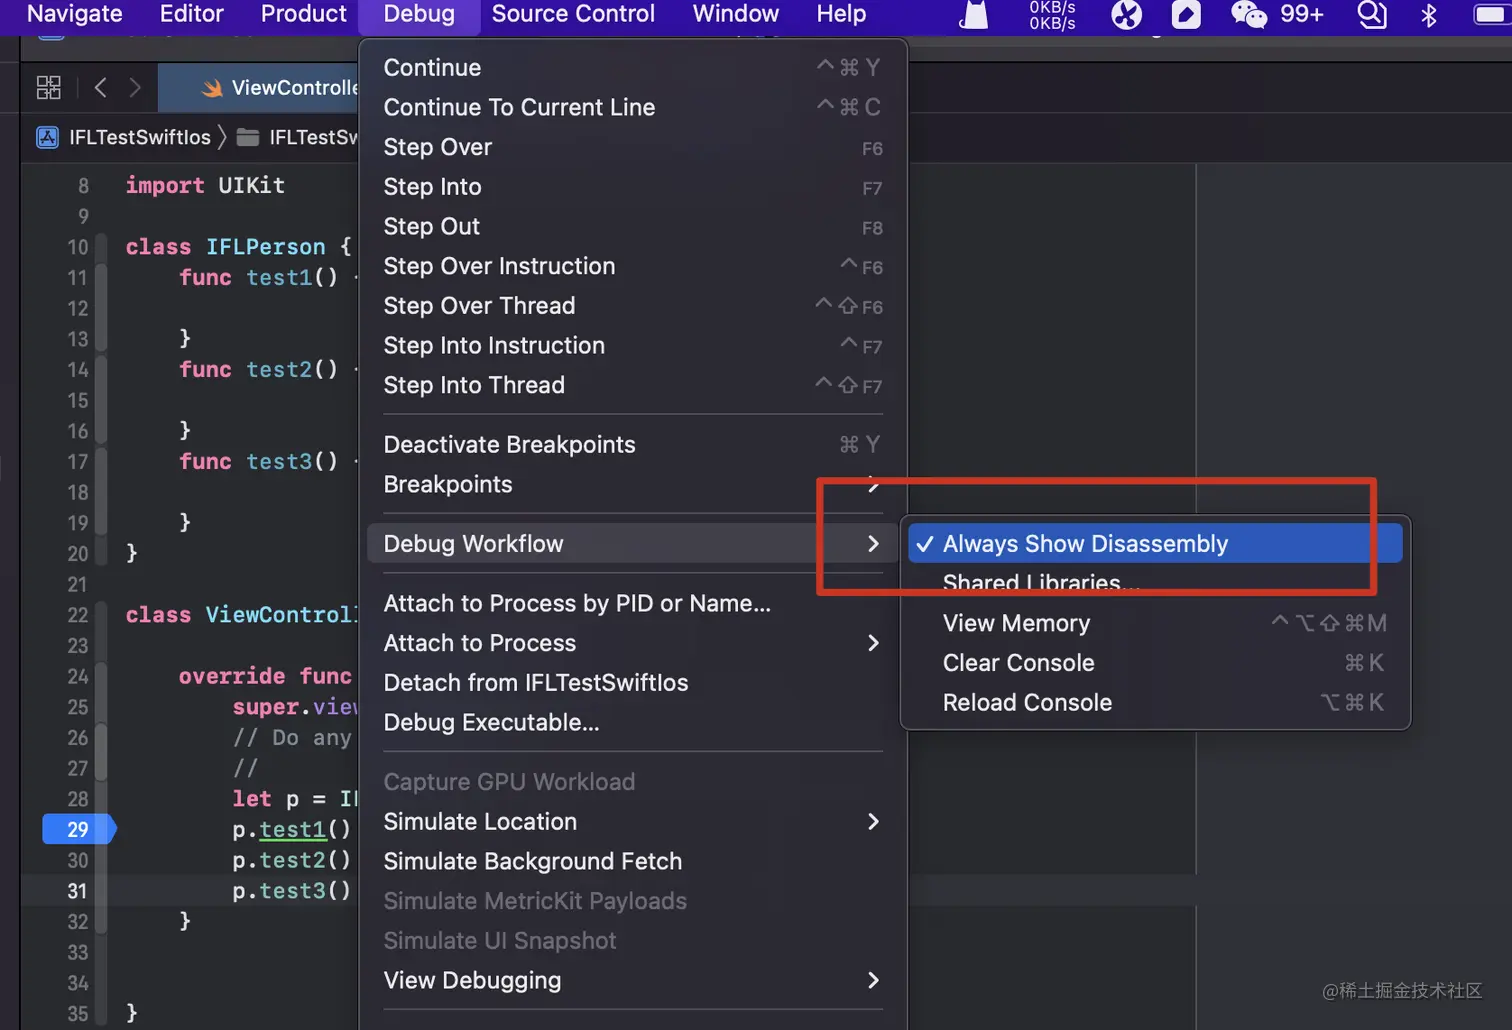Viewport: 1512px width, 1030px height.
Task: Open the Debug menu in menu bar
Action: (419, 14)
